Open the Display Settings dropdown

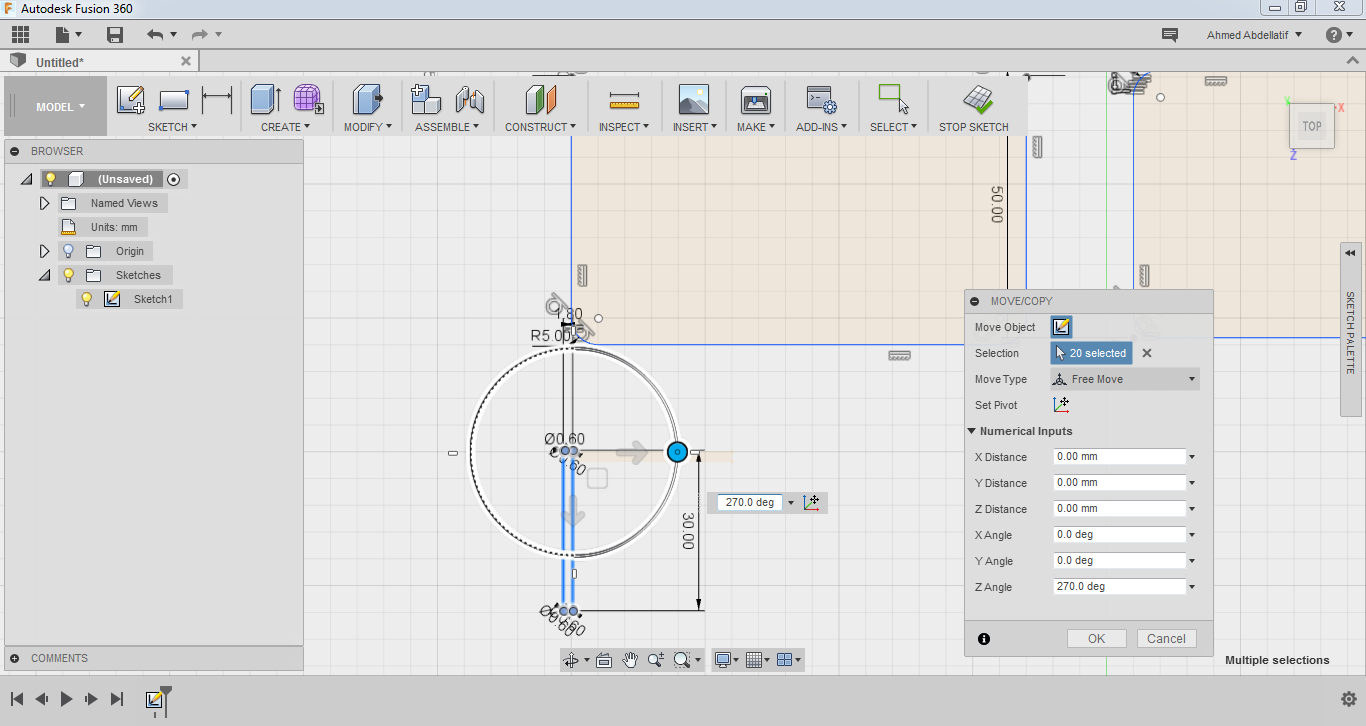(x=725, y=660)
